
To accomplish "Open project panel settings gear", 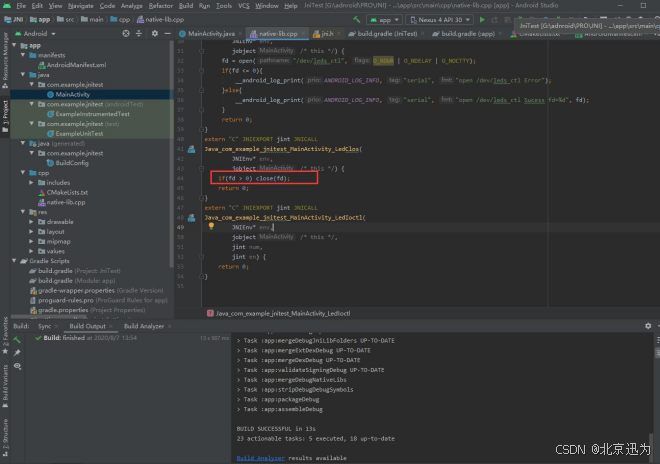I will point(154,33).
